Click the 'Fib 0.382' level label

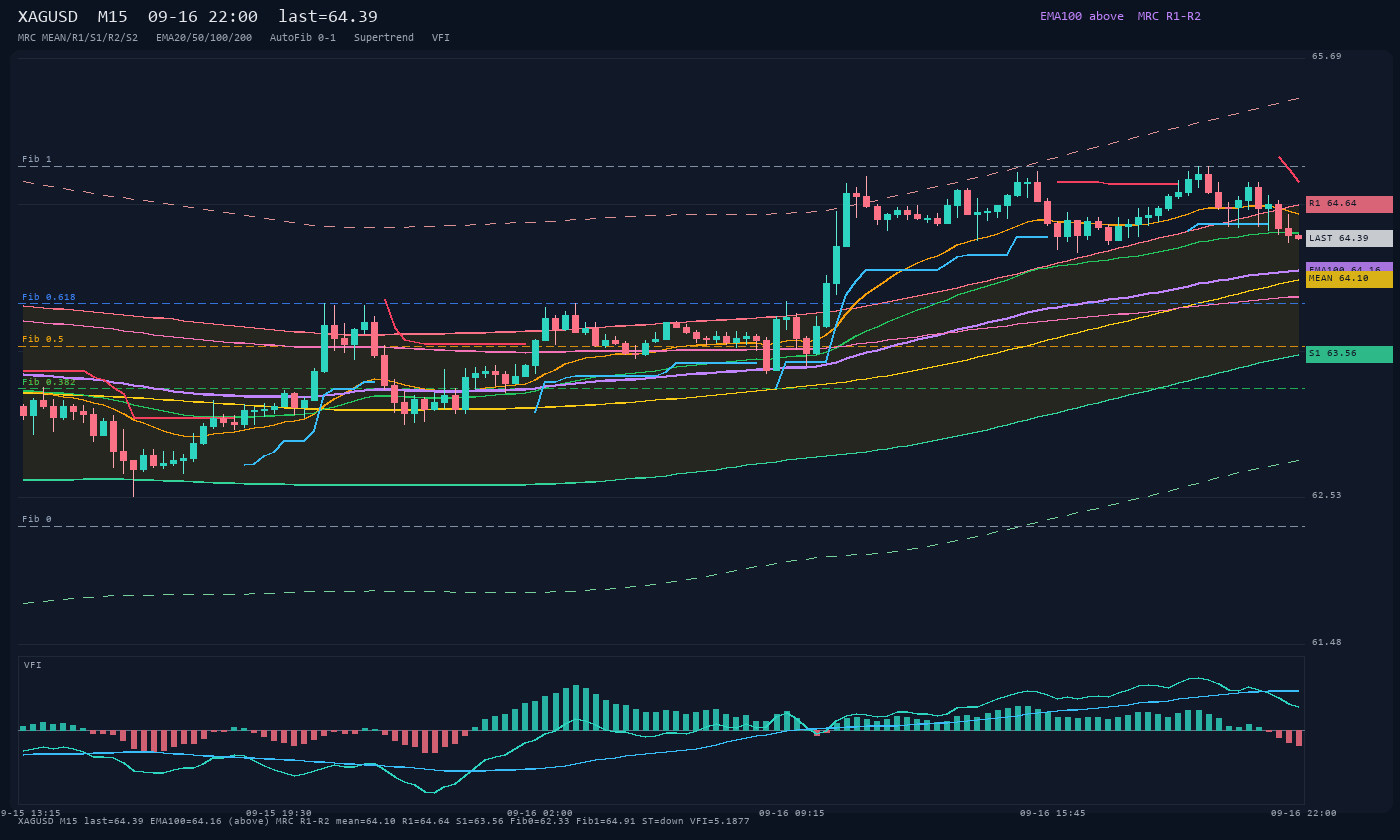coord(49,382)
